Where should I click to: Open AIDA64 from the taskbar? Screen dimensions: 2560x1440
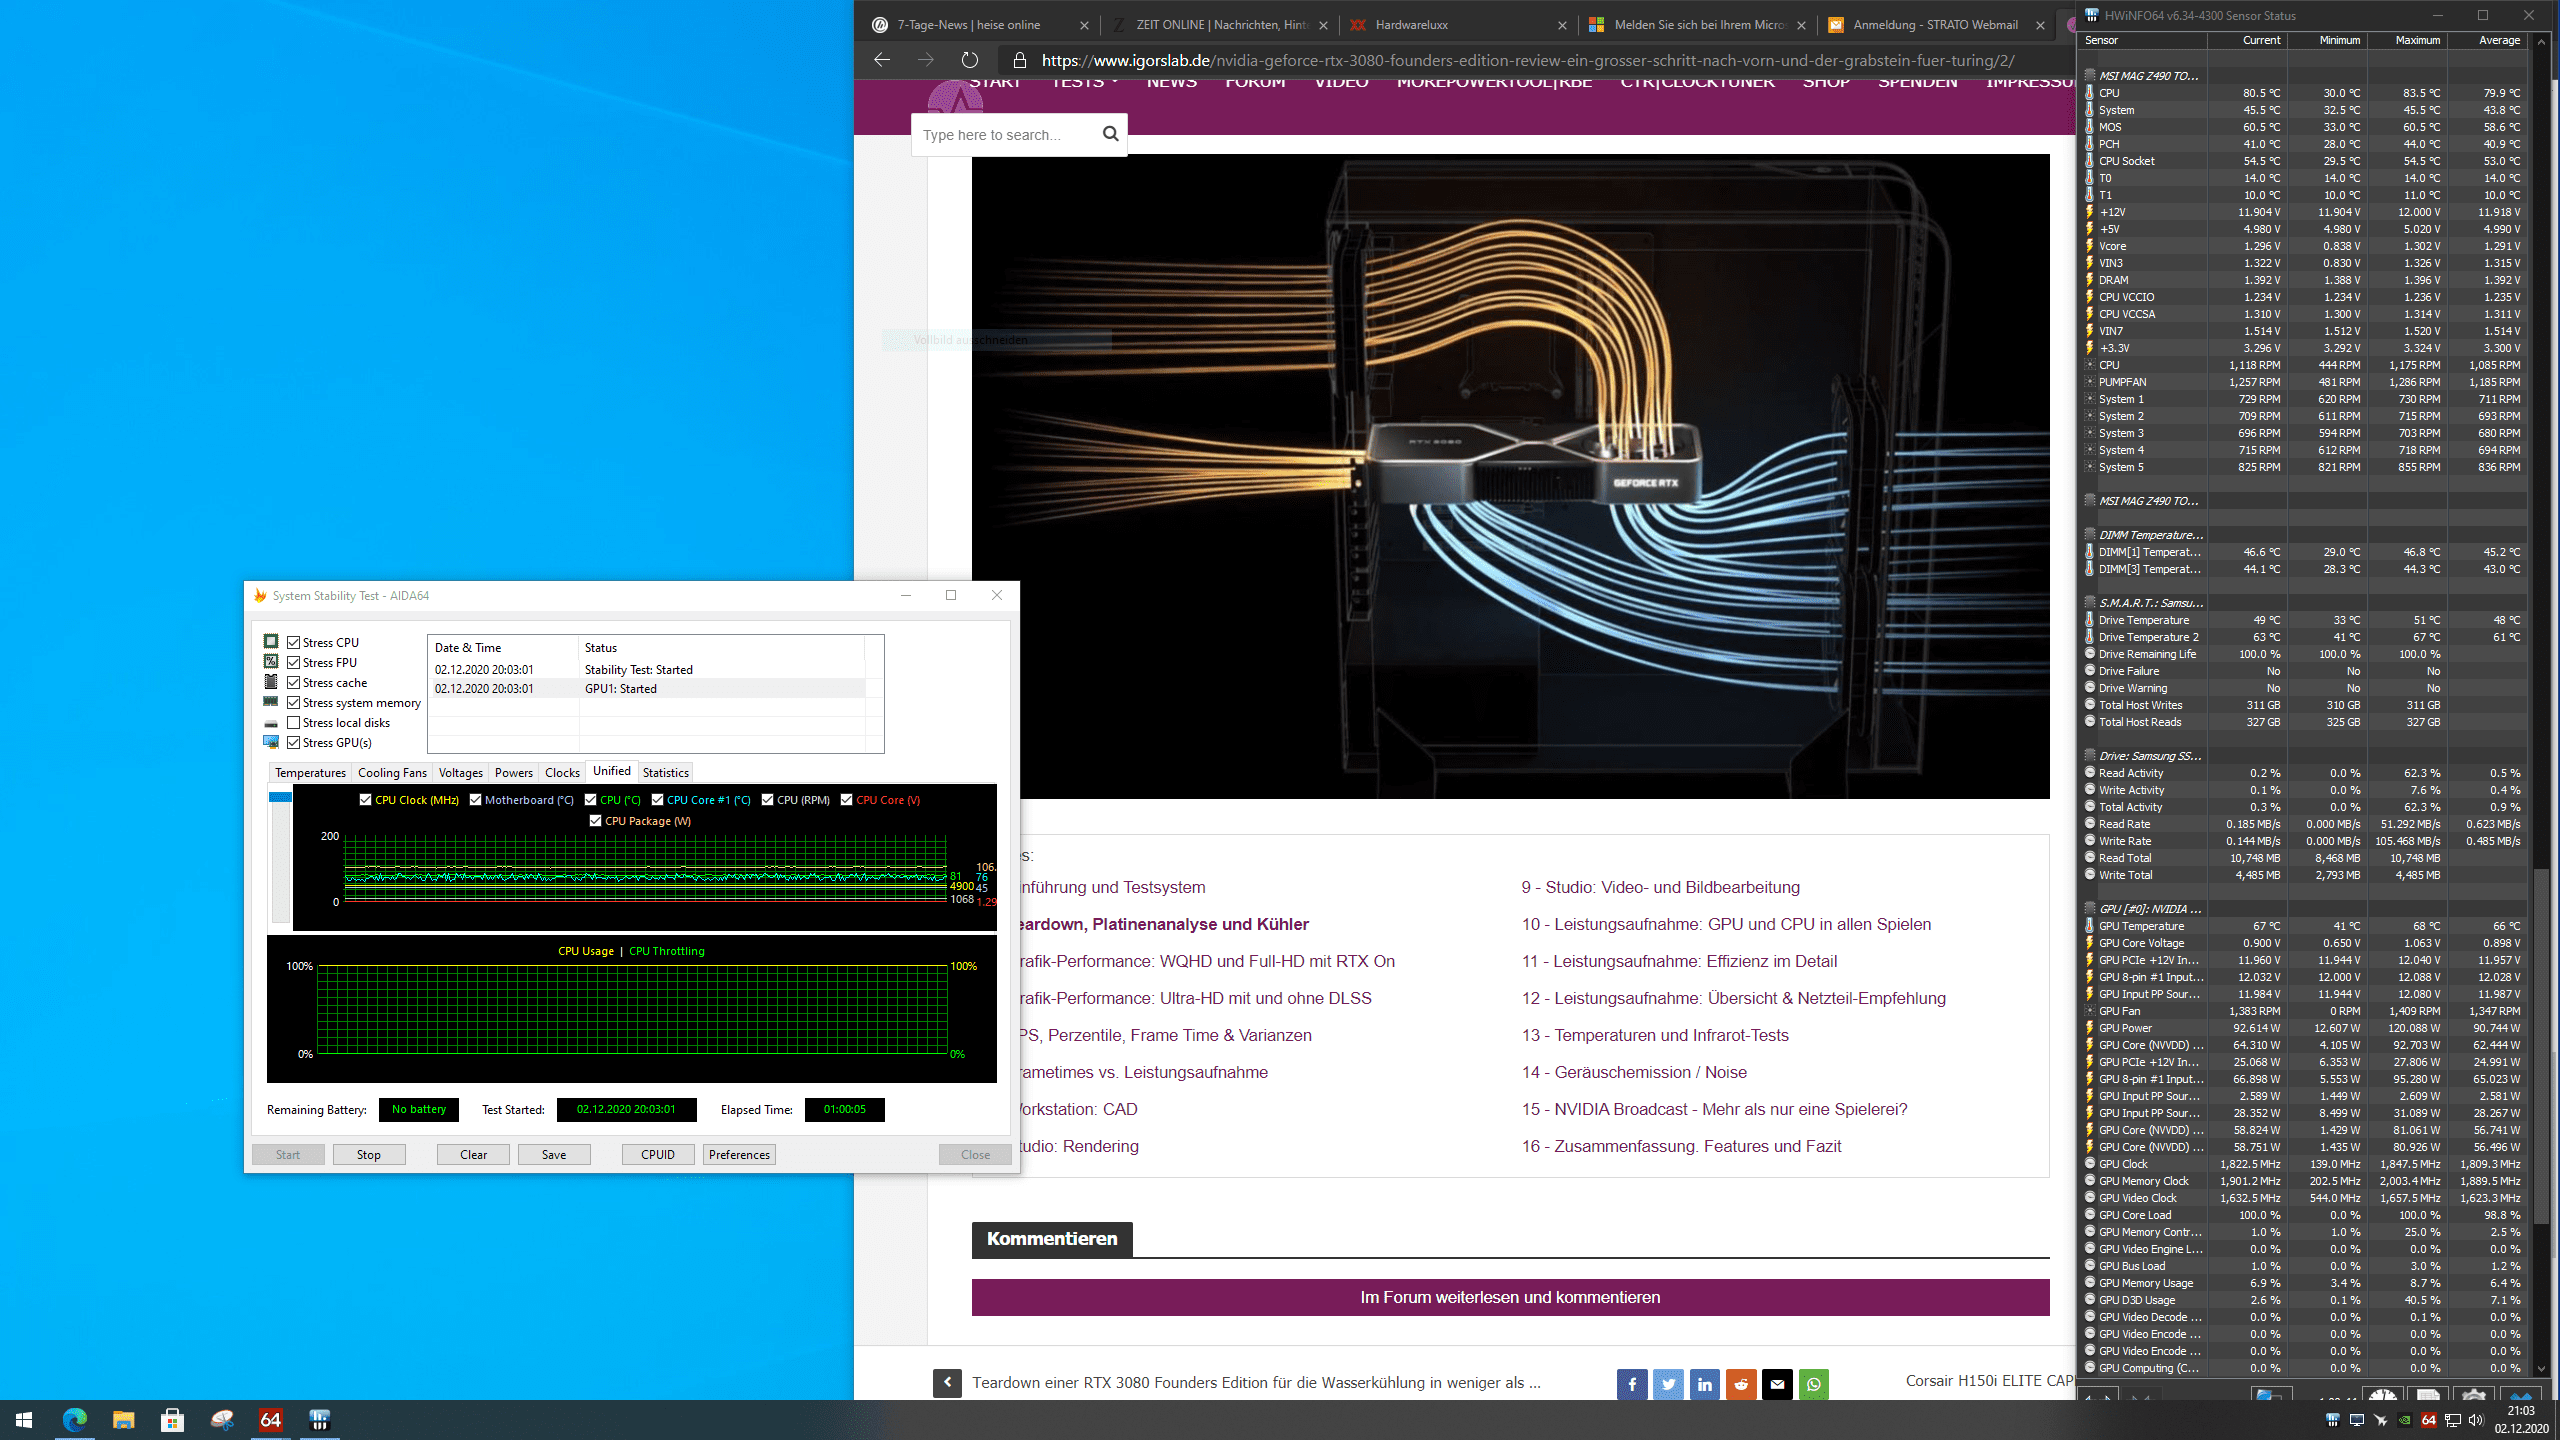tap(270, 1420)
